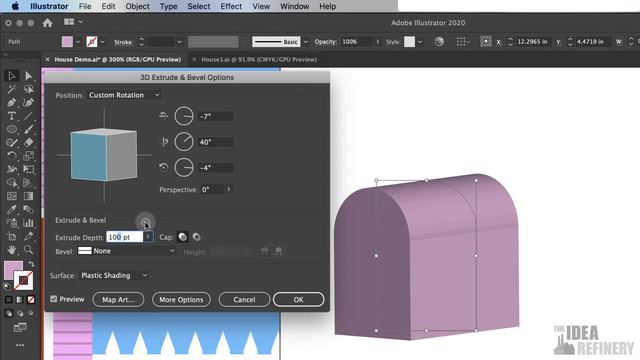
Task: Select the Pen tool
Action: tap(11, 103)
